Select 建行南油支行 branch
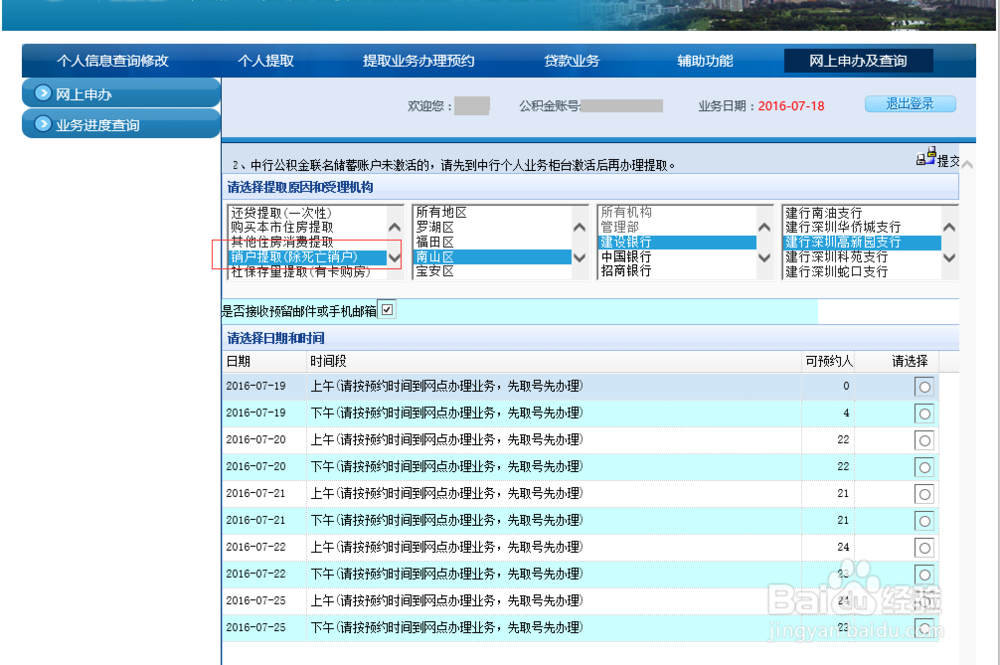Viewport: 1000px width, 665px height. pyautogui.click(x=862, y=213)
